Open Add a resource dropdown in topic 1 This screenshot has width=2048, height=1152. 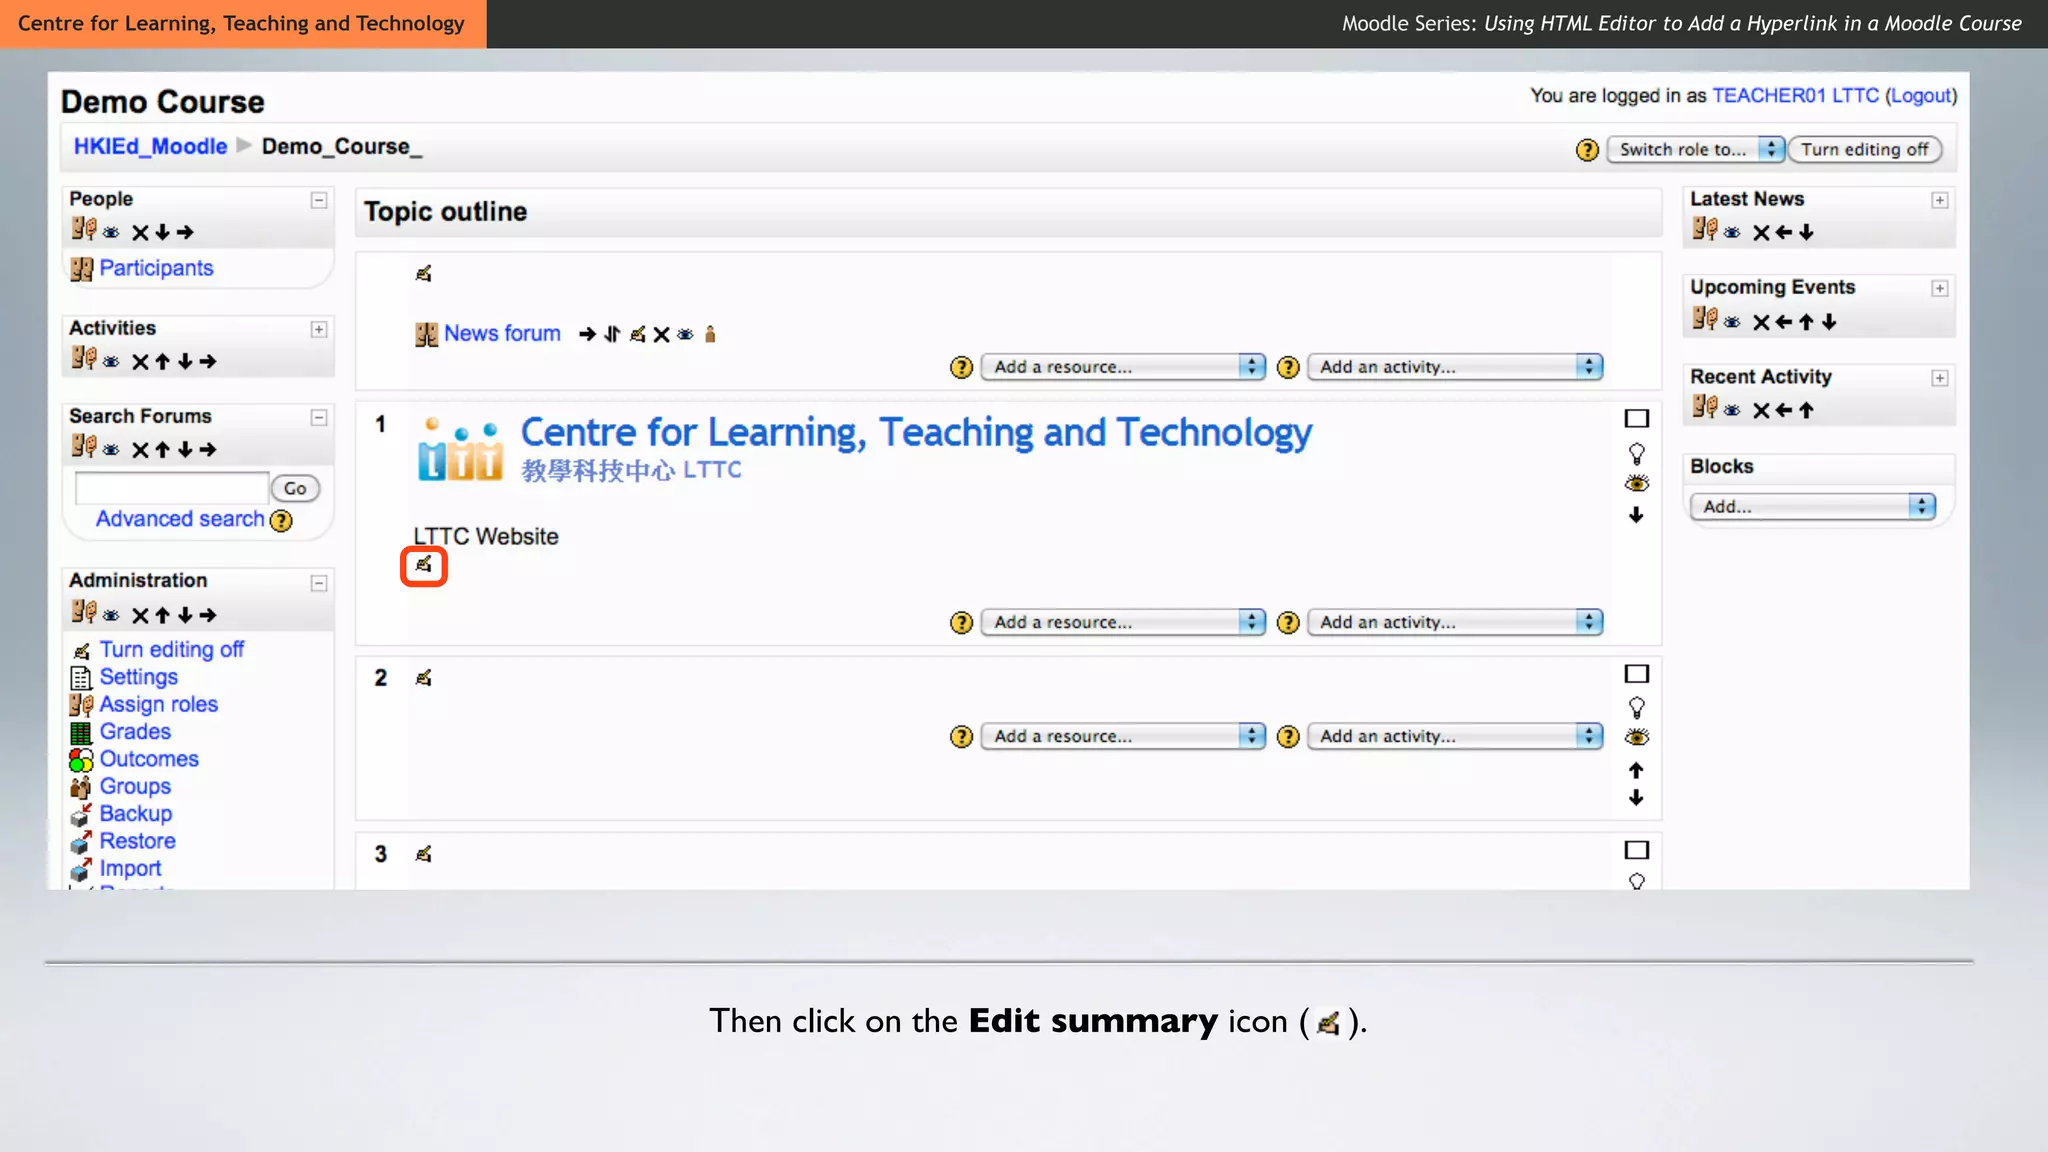1123,622
